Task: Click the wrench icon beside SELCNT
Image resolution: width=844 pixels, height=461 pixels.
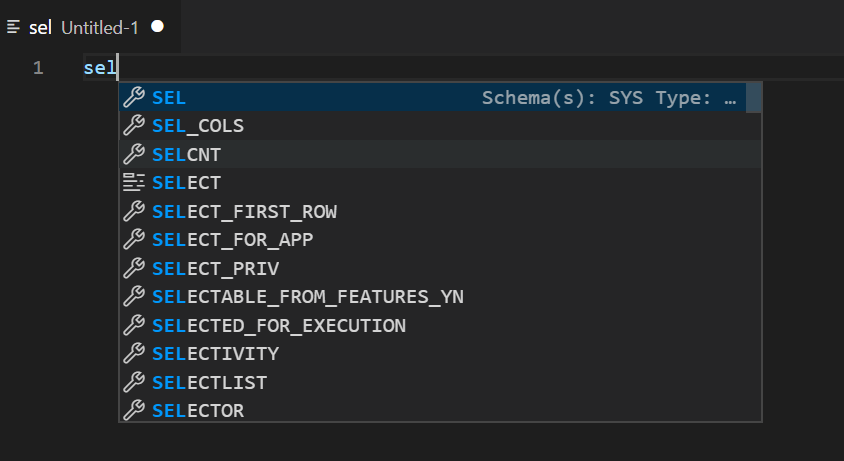Action: tap(133, 155)
